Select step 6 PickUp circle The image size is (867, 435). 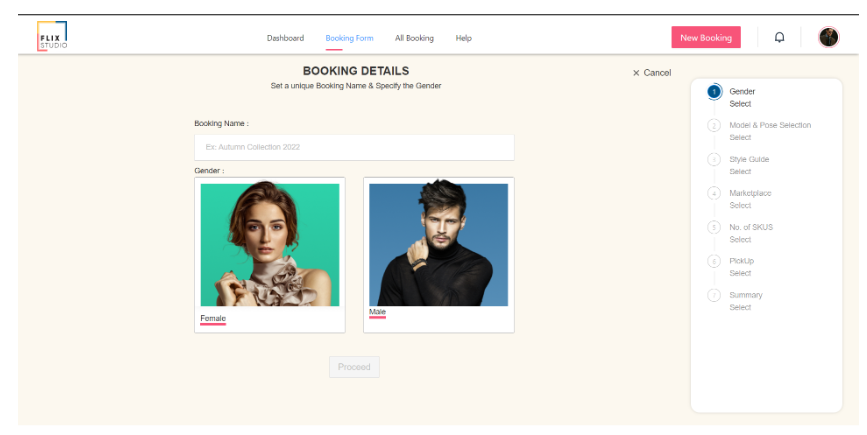click(714, 261)
